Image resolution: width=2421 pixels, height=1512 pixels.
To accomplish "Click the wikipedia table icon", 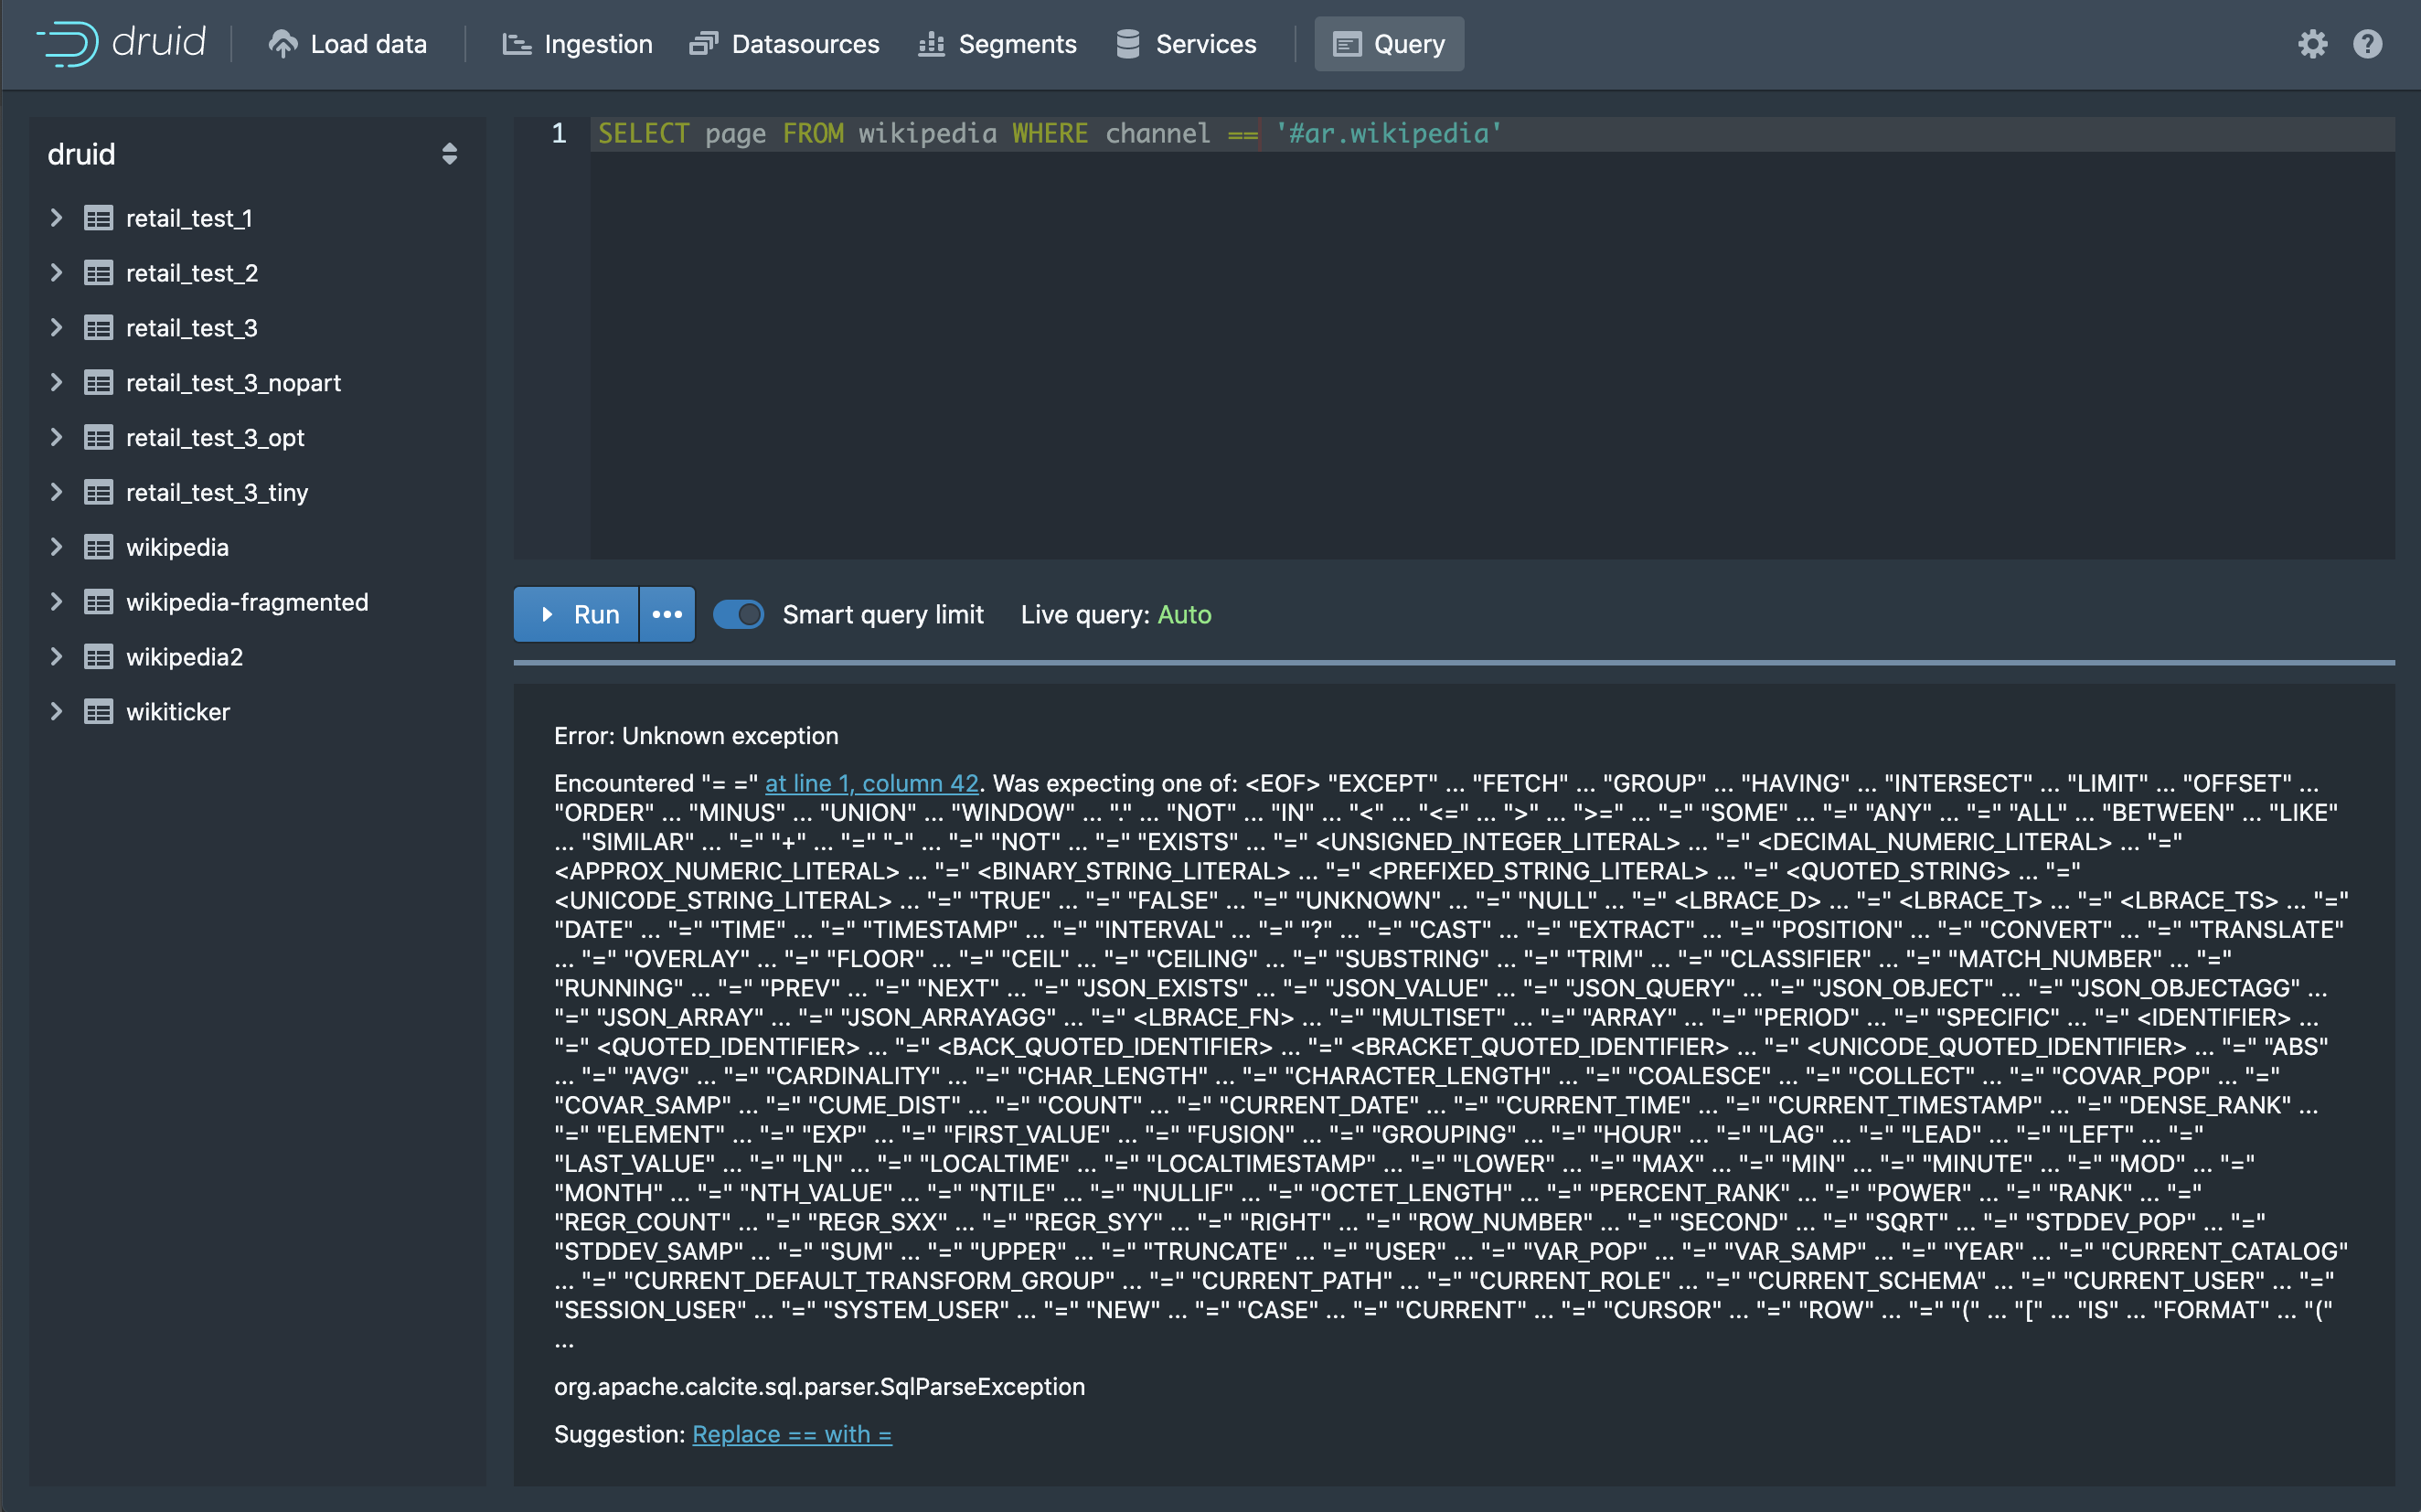I will 98,547.
